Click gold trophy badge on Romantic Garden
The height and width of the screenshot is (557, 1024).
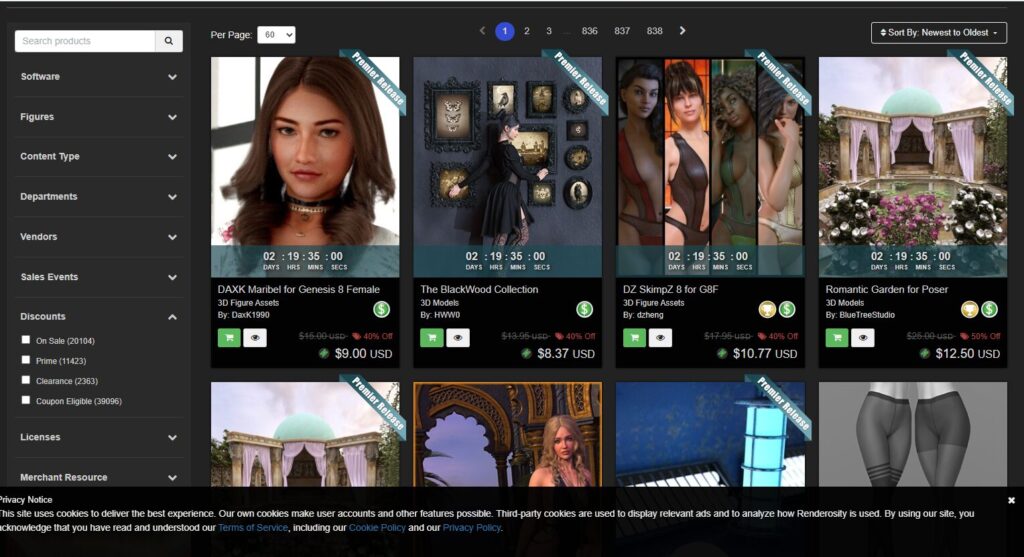(969, 309)
